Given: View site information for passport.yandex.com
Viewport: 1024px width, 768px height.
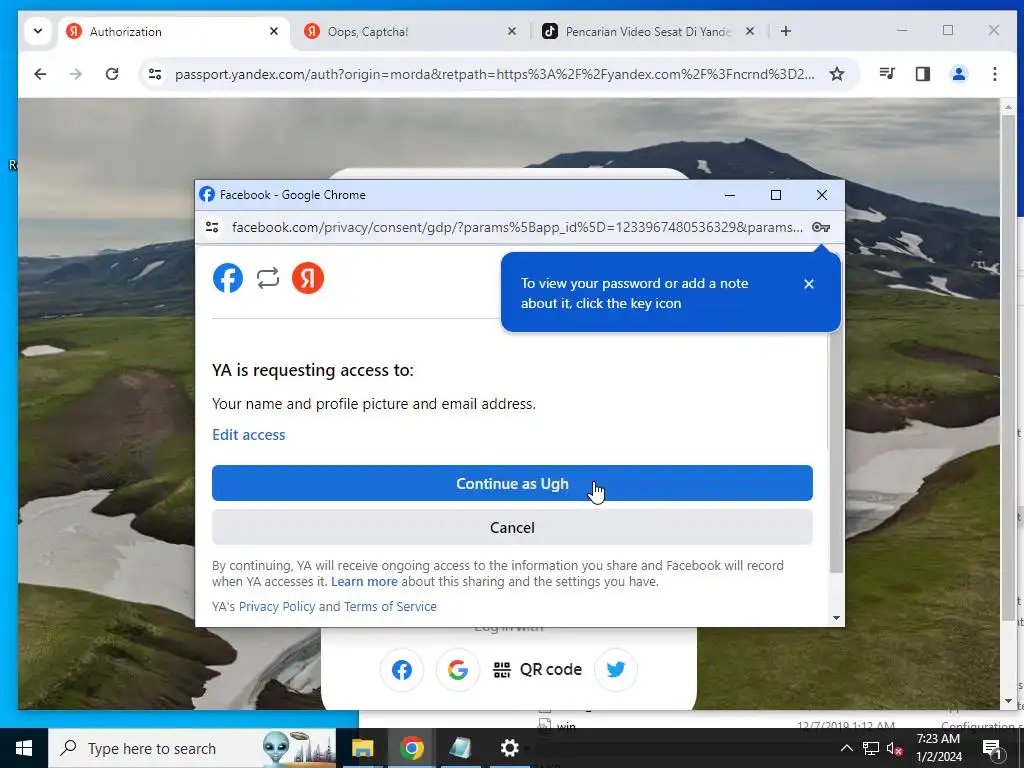Looking at the screenshot, I should [155, 74].
